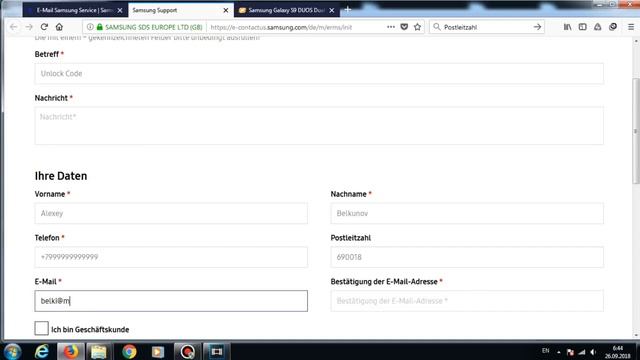The height and width of the screenshot is (360, 640).
Task: Reload the Samsung Support page
Action: [44, 27]
